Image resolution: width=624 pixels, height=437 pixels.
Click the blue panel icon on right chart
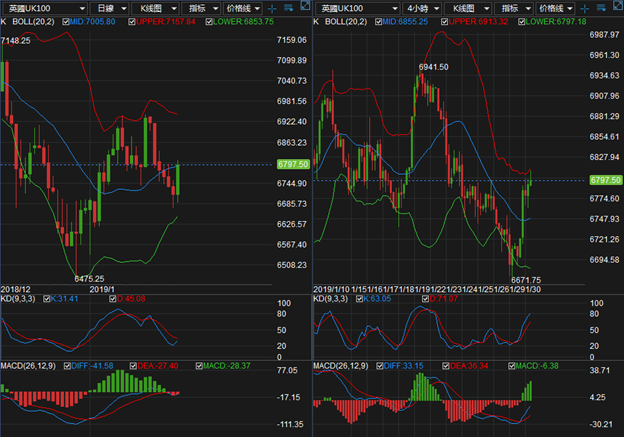(600, 7)
